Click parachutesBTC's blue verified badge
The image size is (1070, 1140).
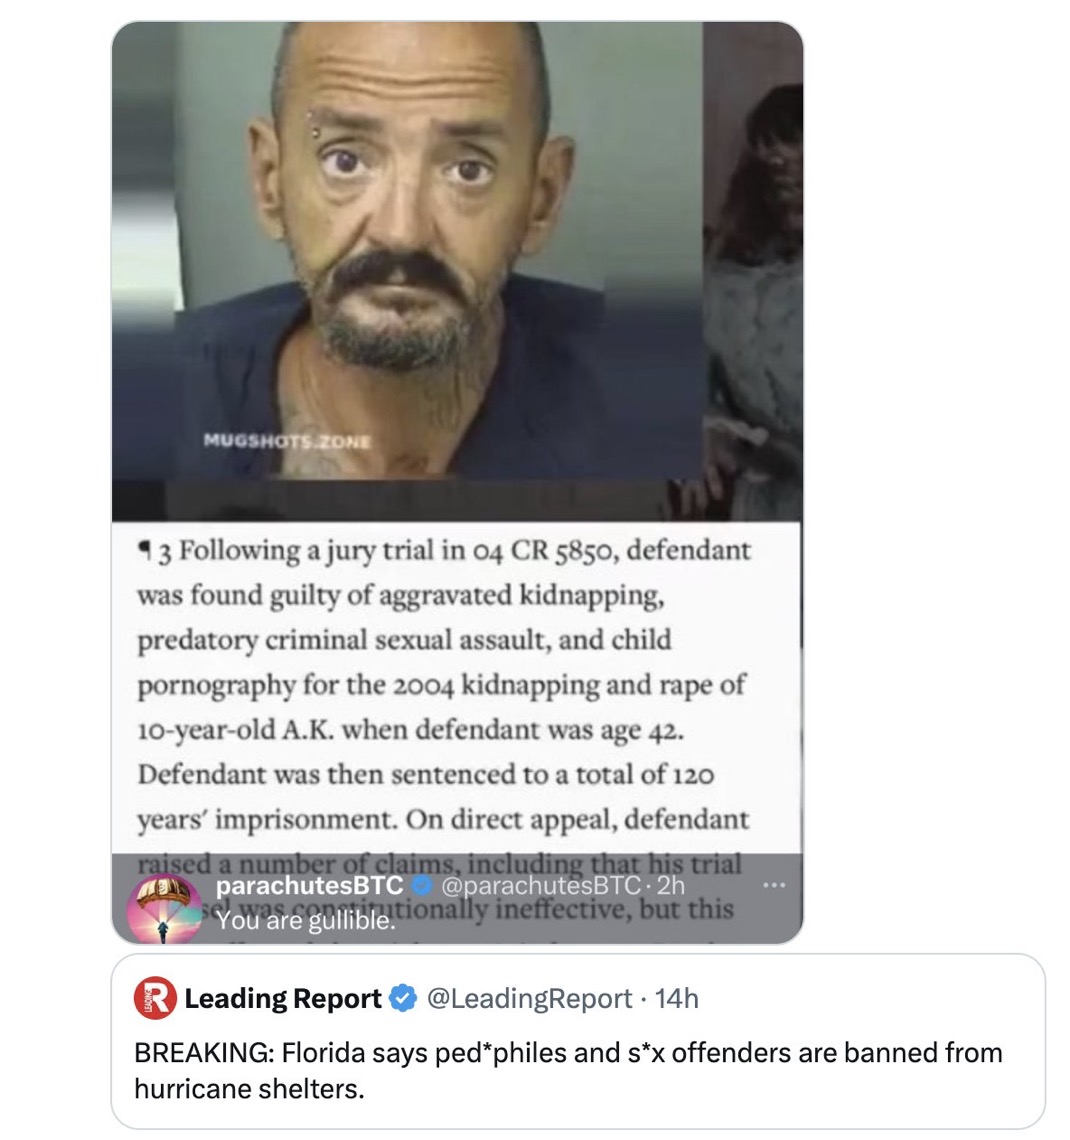click(x=421, y=886)
